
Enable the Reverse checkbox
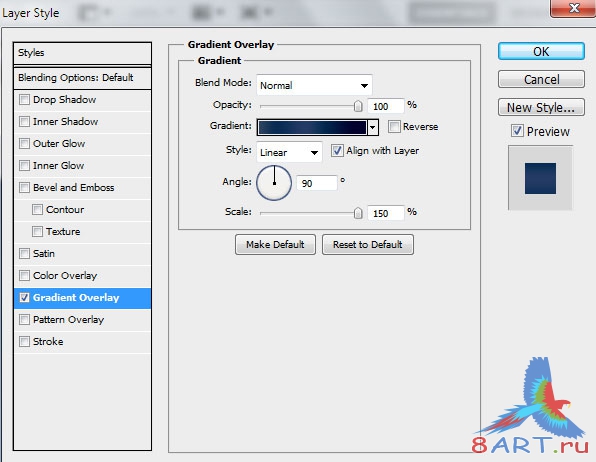tap(394, 127)
